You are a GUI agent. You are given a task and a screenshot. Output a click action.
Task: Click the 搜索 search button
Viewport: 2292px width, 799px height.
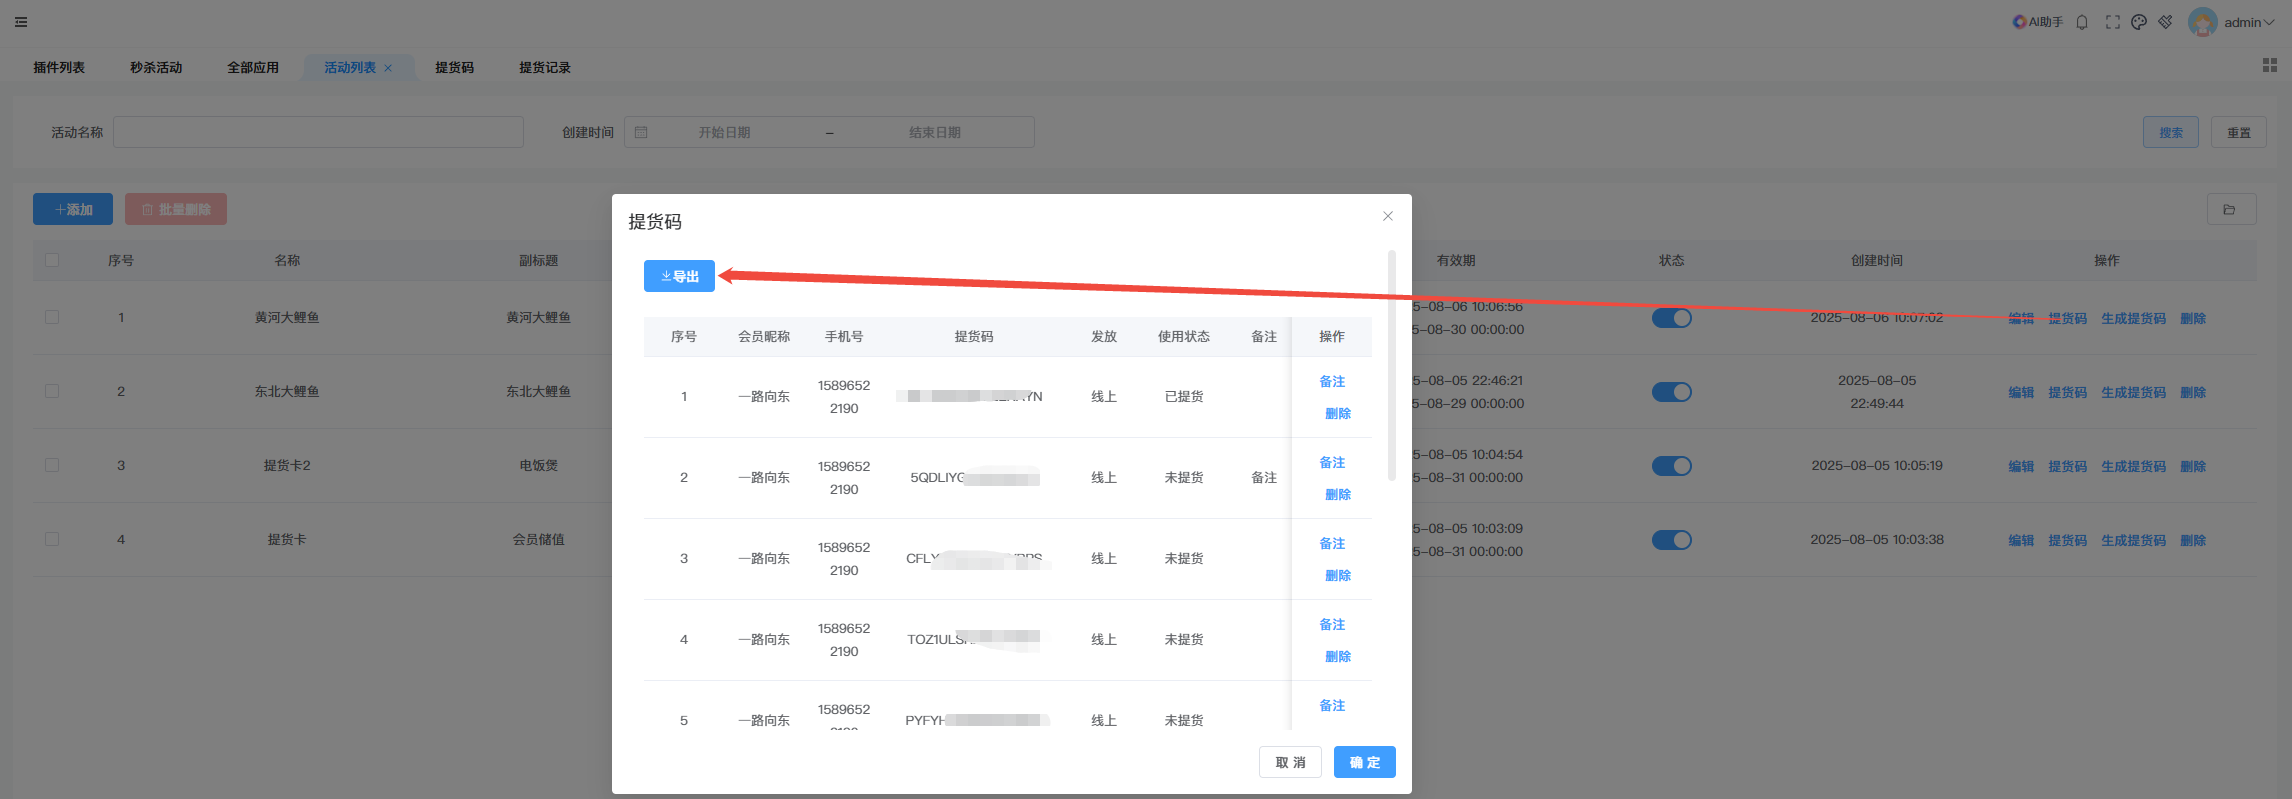click(2171, 132)
